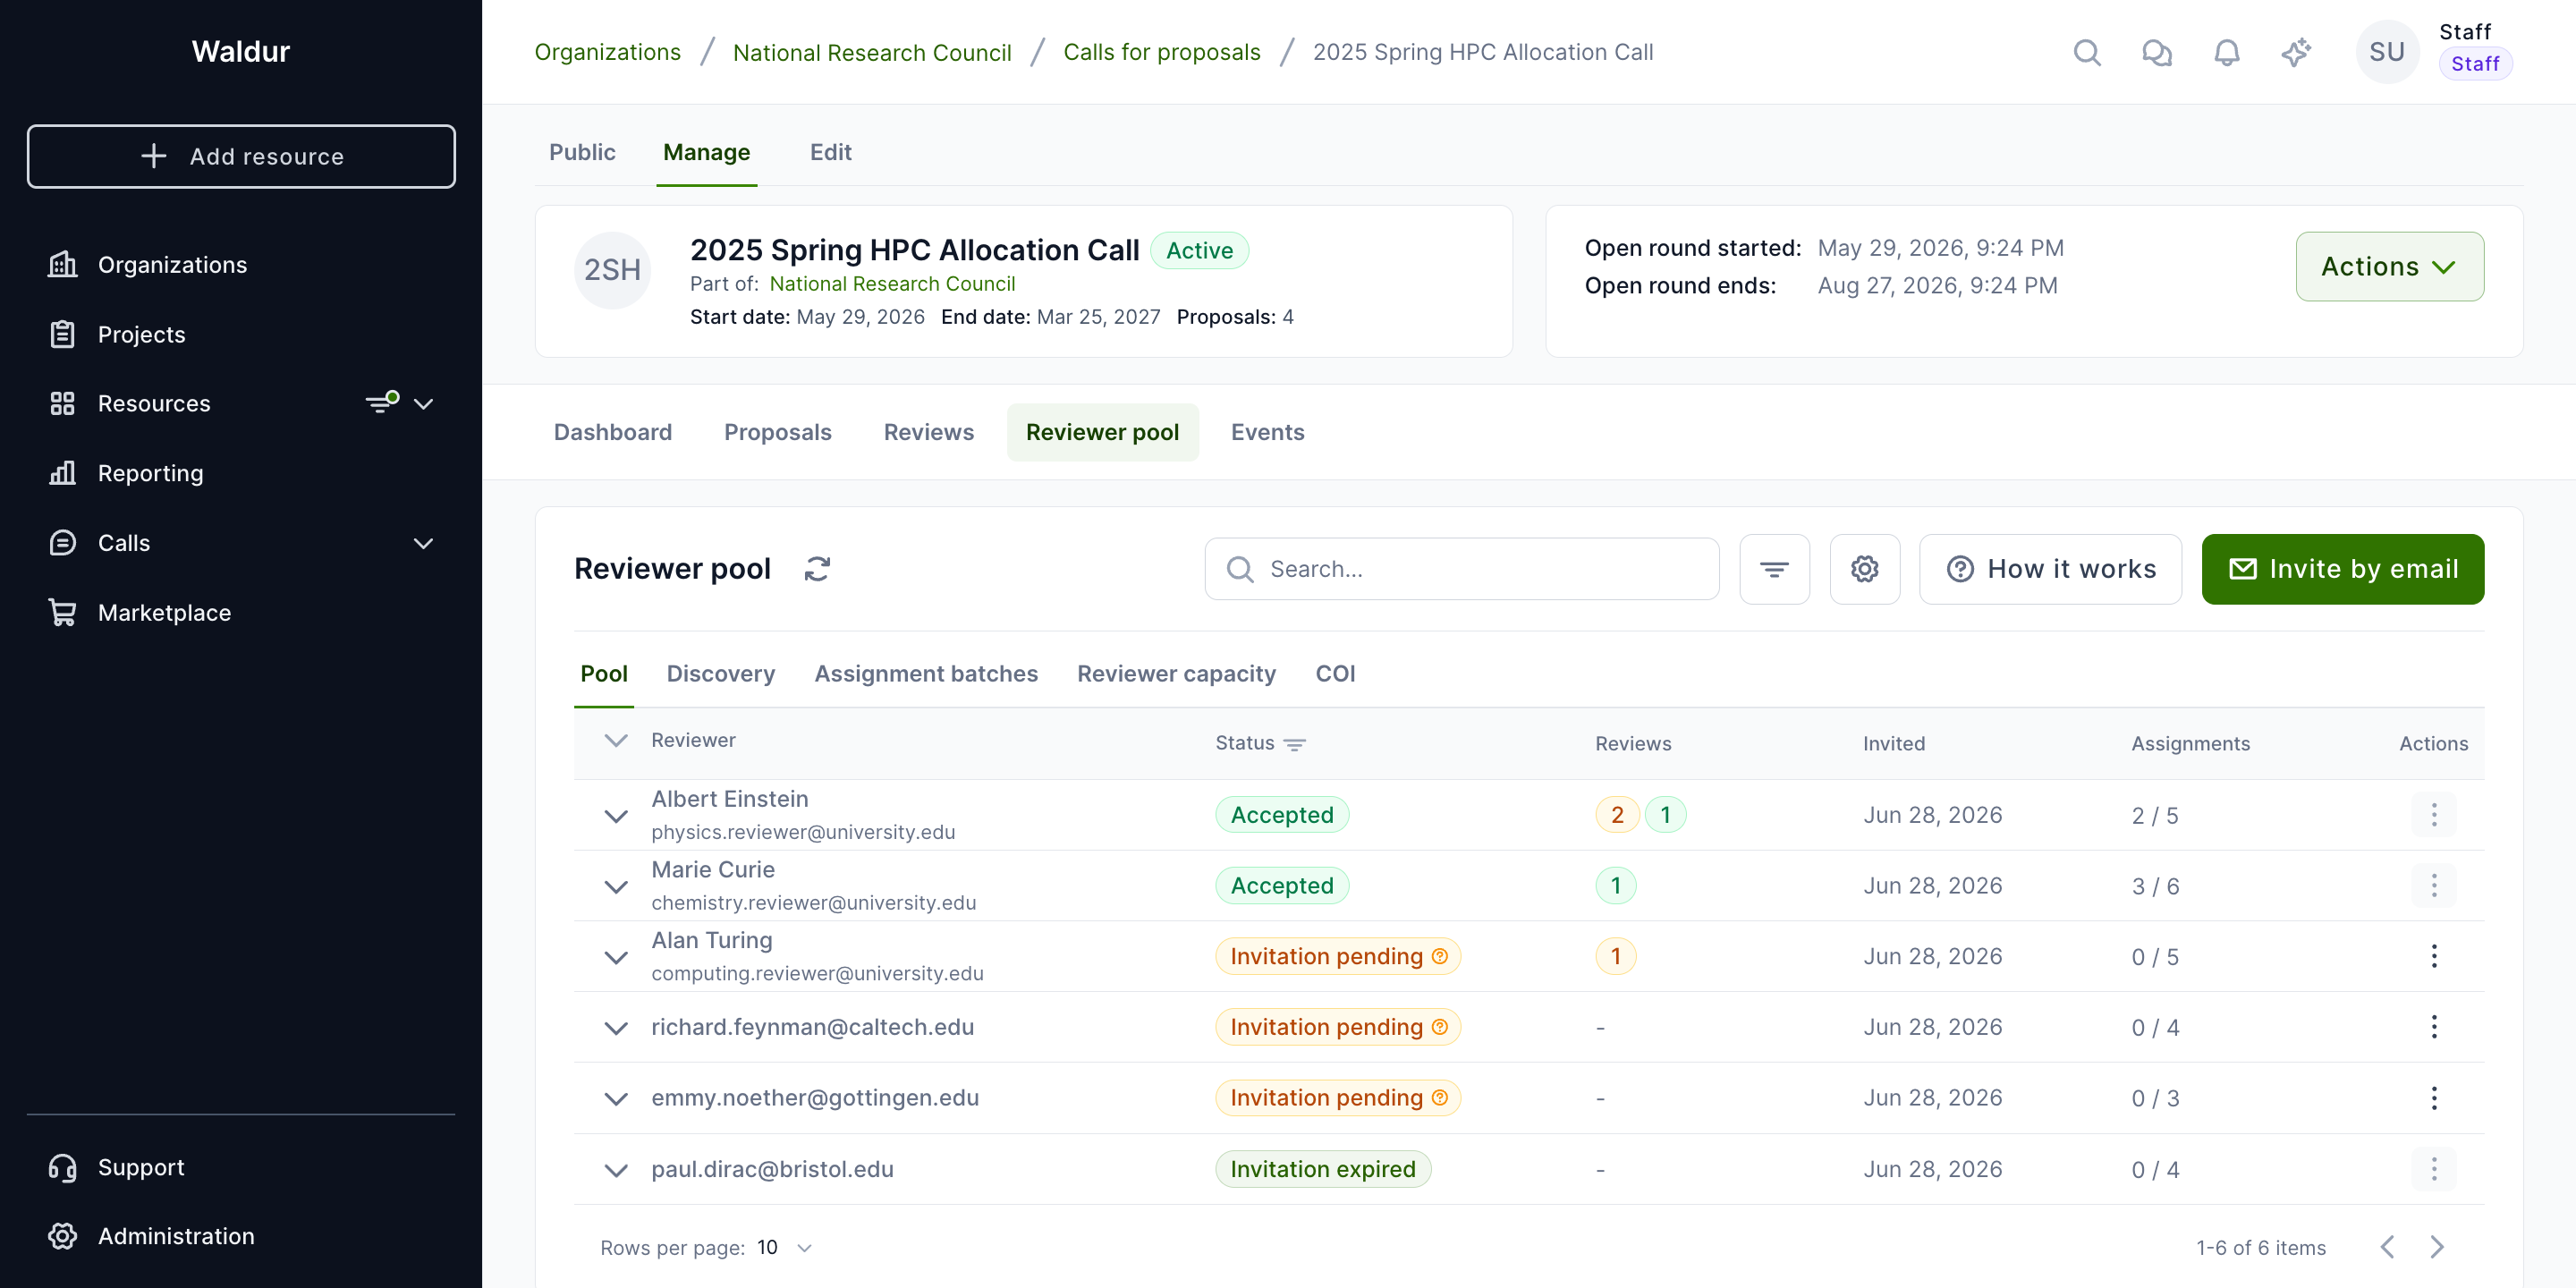Click the Status column filter icon
This screenshot has width=2576, height=1288.
[x=1294, y=744]
